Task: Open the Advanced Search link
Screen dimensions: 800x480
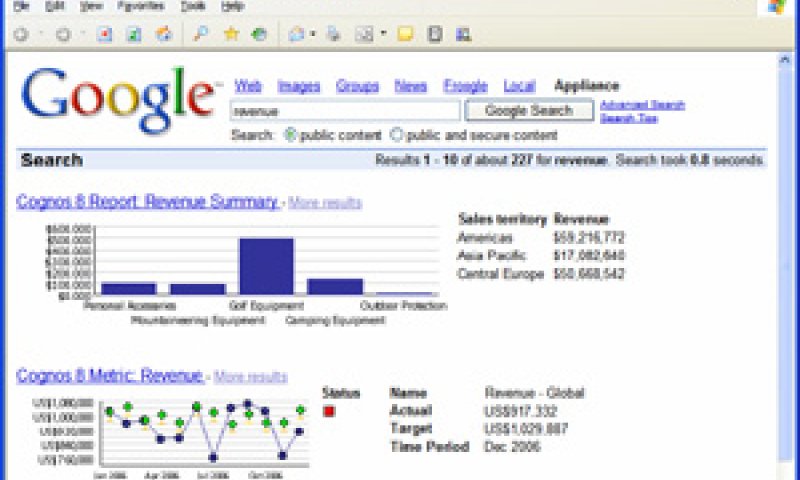Action: [642, 105]
